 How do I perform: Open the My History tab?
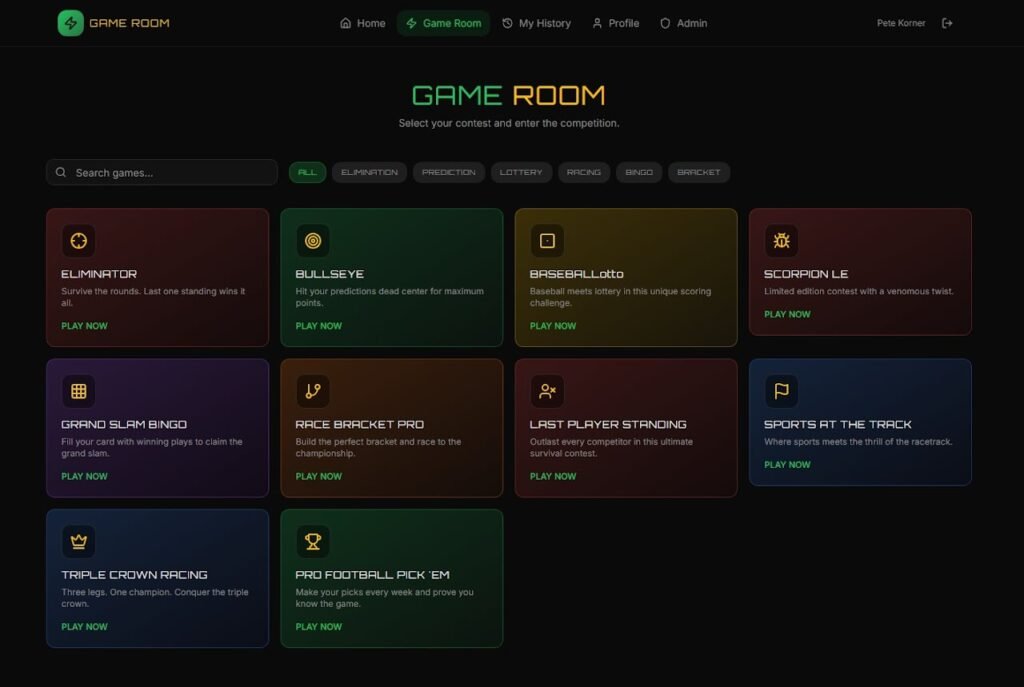click(x=536, y=23)
